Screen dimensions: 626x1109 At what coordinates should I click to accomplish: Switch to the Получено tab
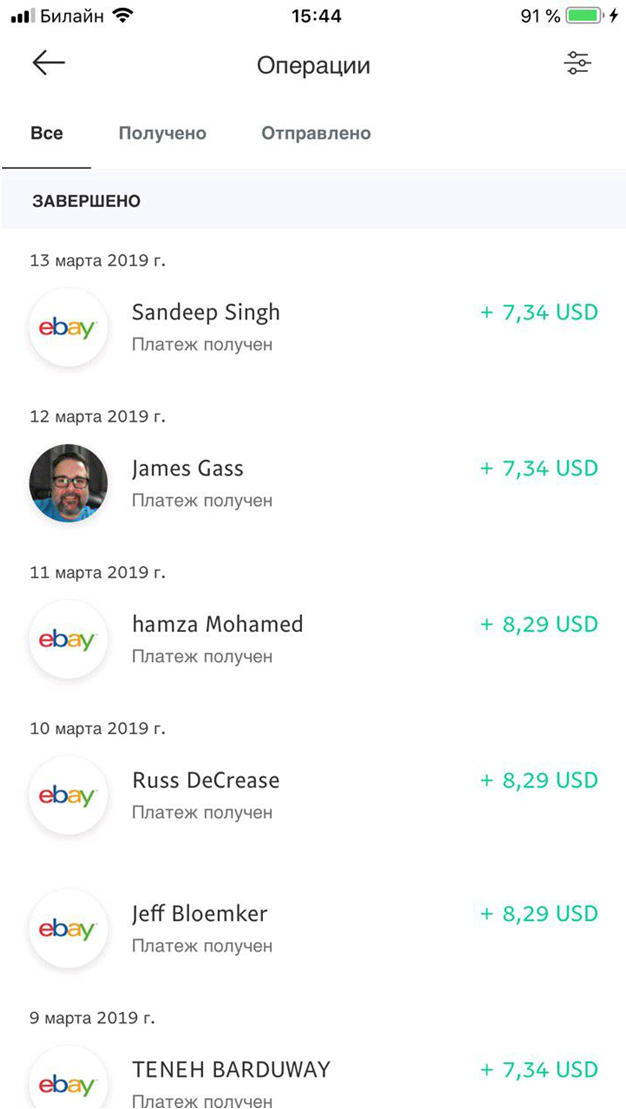(x=162, y=133)
